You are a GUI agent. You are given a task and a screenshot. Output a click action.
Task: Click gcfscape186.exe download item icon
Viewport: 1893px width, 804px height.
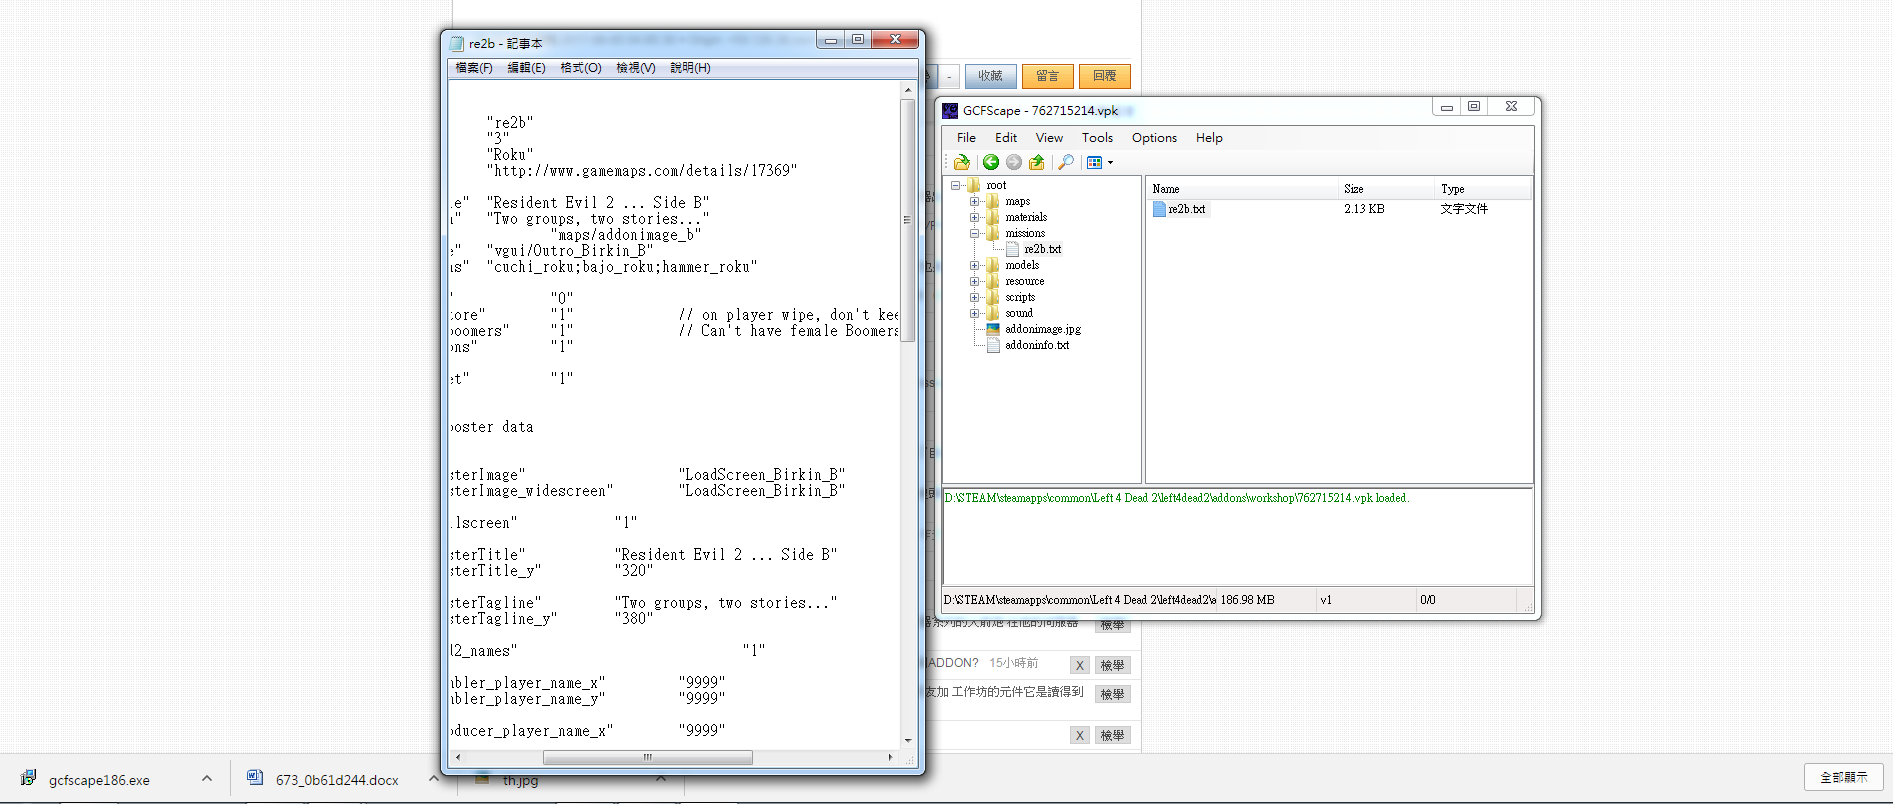pyautogui.click(x=29, y=778)
